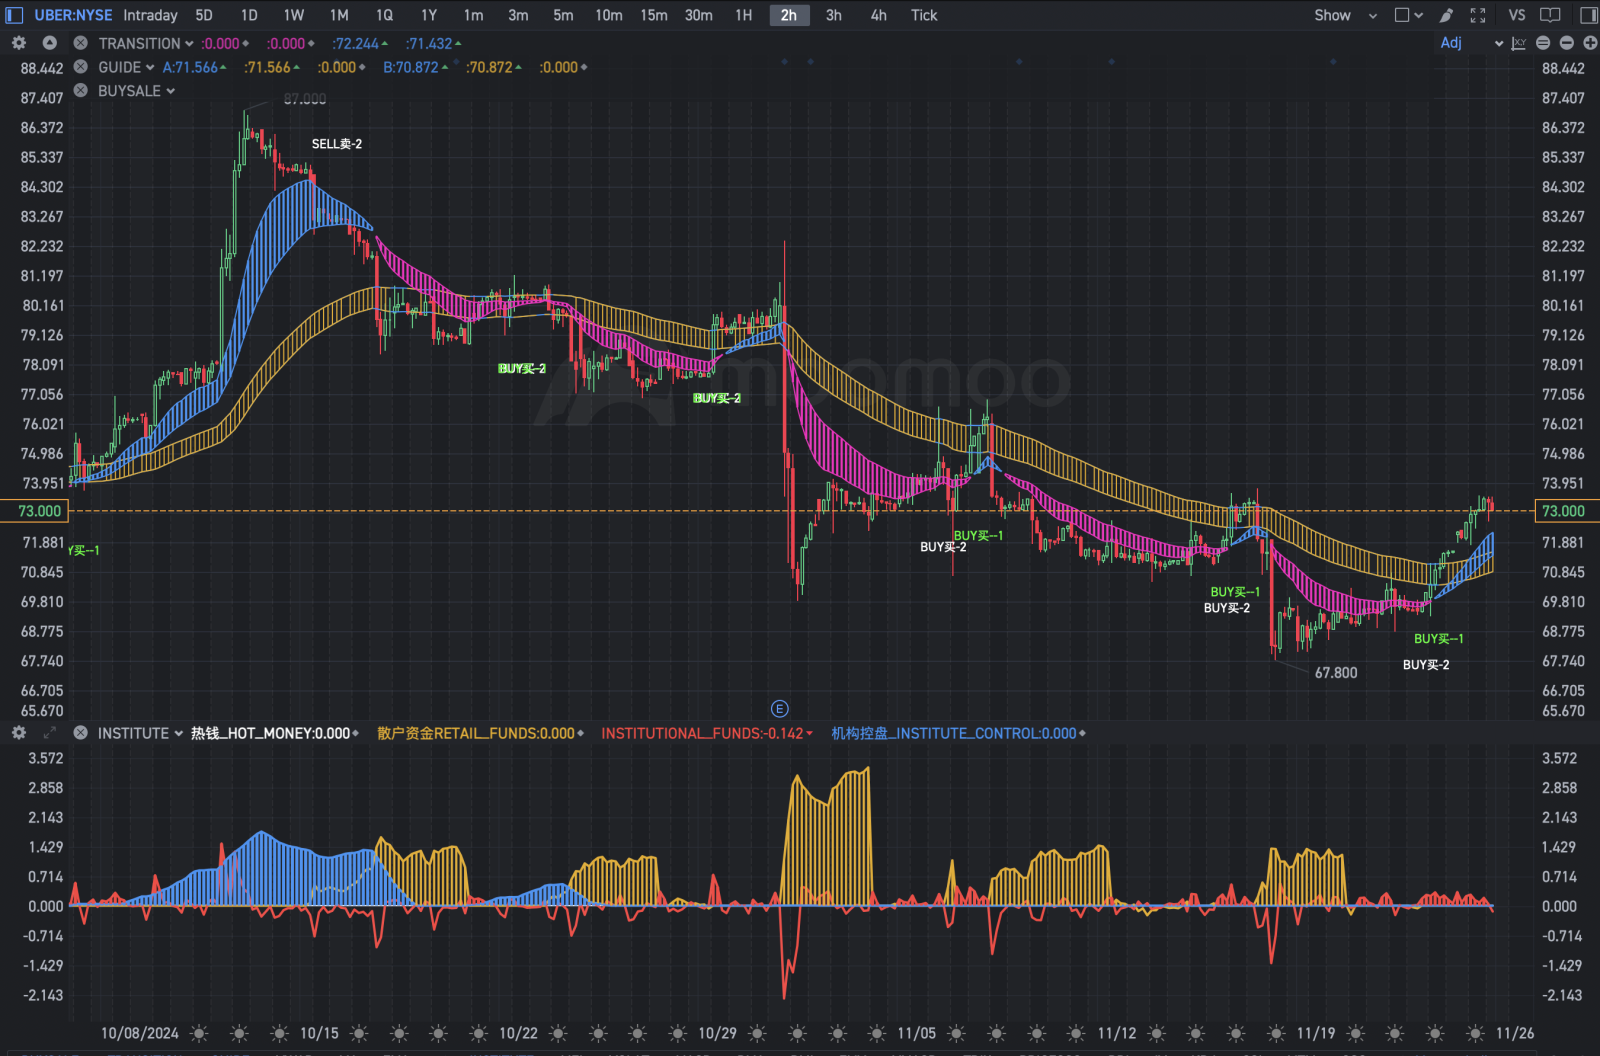Image resolution: width=1600 pixels, height=1056 pixels.
Task: Click sun icon right of 11/05
Action: tap(956, 1033)
